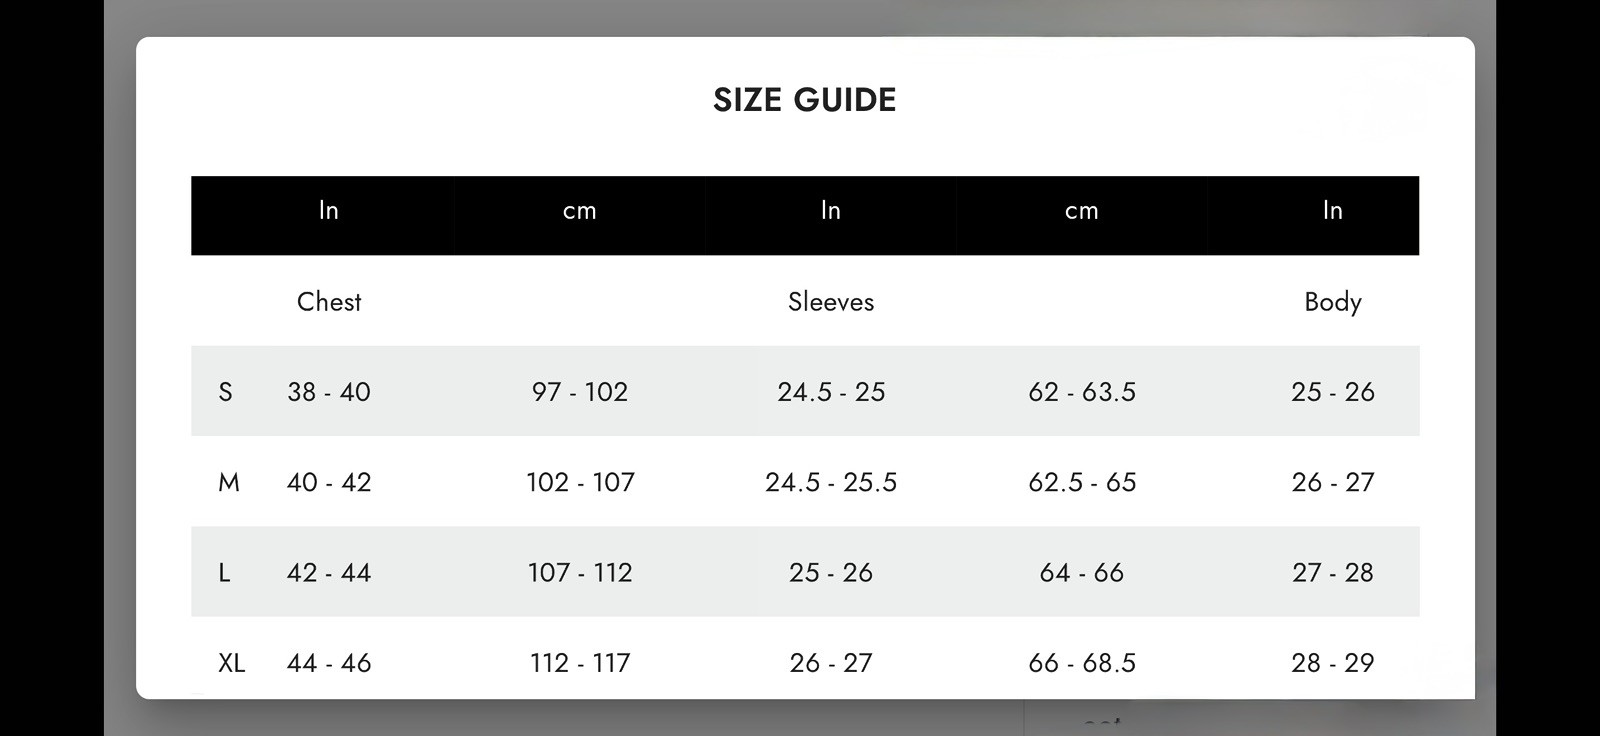Select large body value 27 - 28
This screenshot has width=1600, height=736.
[1332, 573]
